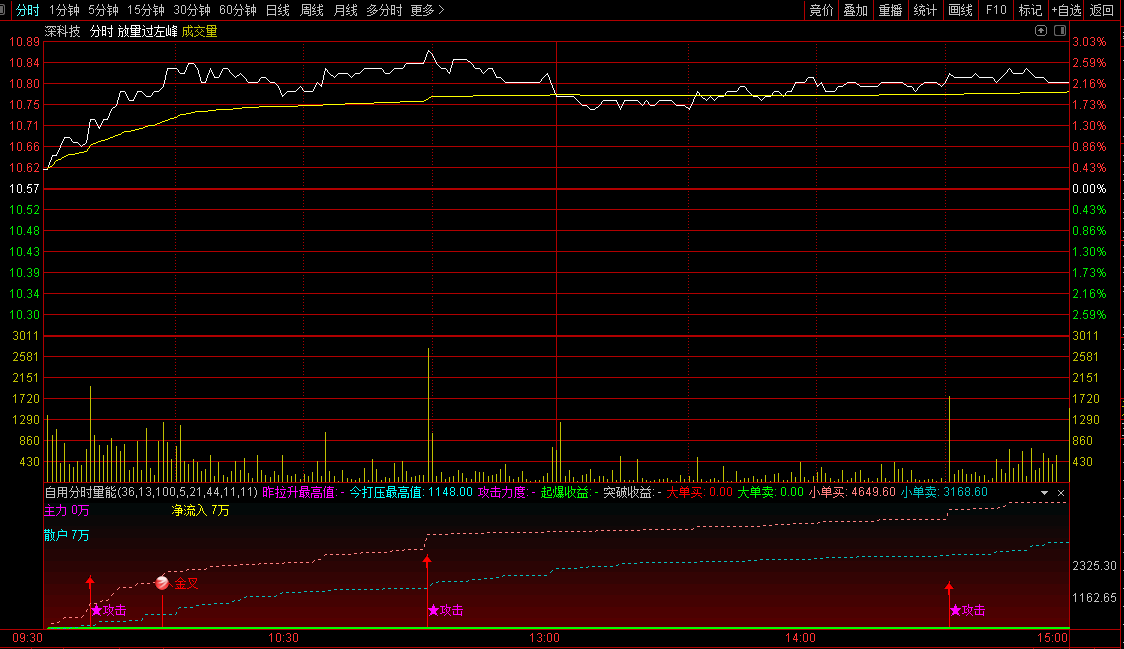Click the small square icon left of 分时 tab
This screenshot has height=649, width=1124.
pos(3,10)
